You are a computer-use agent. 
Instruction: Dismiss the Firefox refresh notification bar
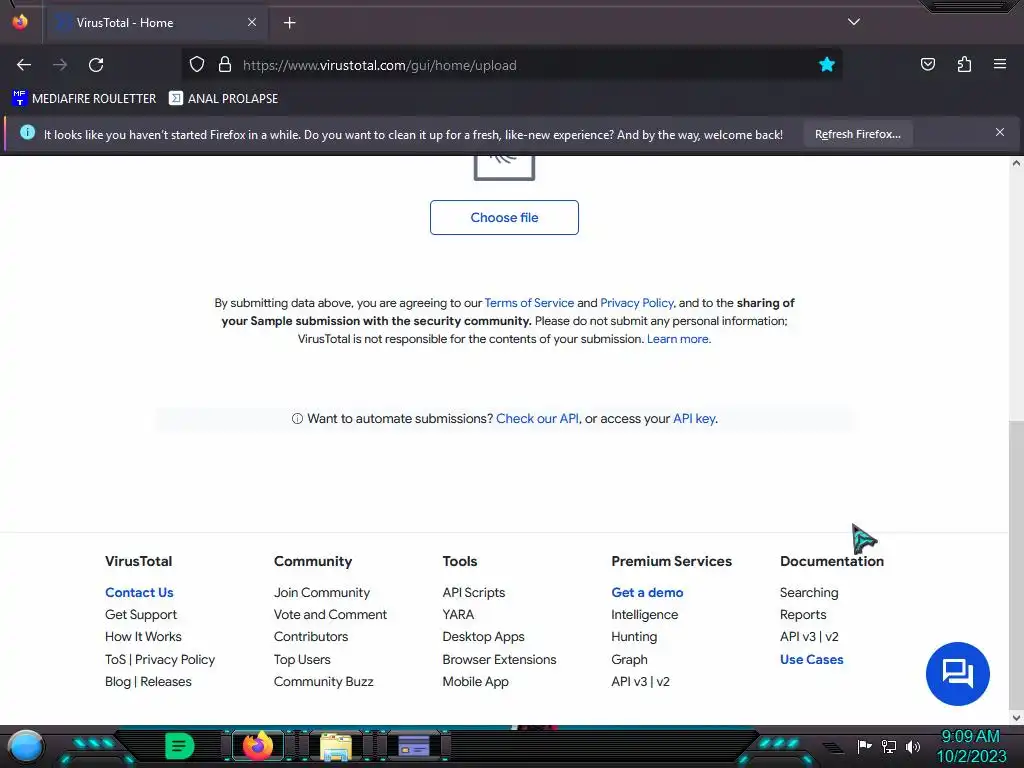tap(1000, 133)
